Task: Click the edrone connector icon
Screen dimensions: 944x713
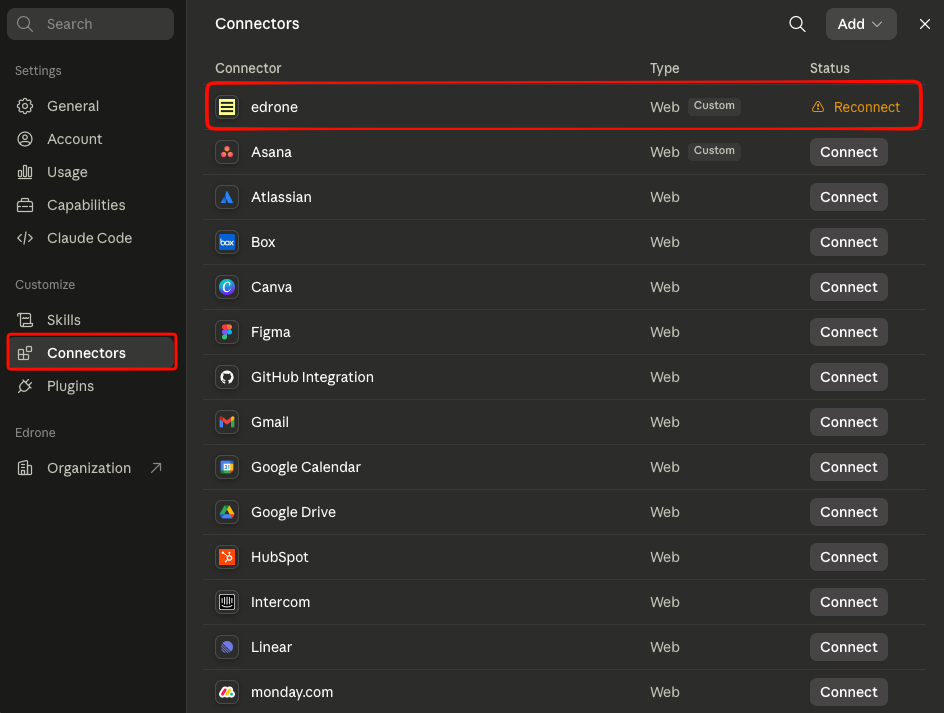Action: coord(227,107)
